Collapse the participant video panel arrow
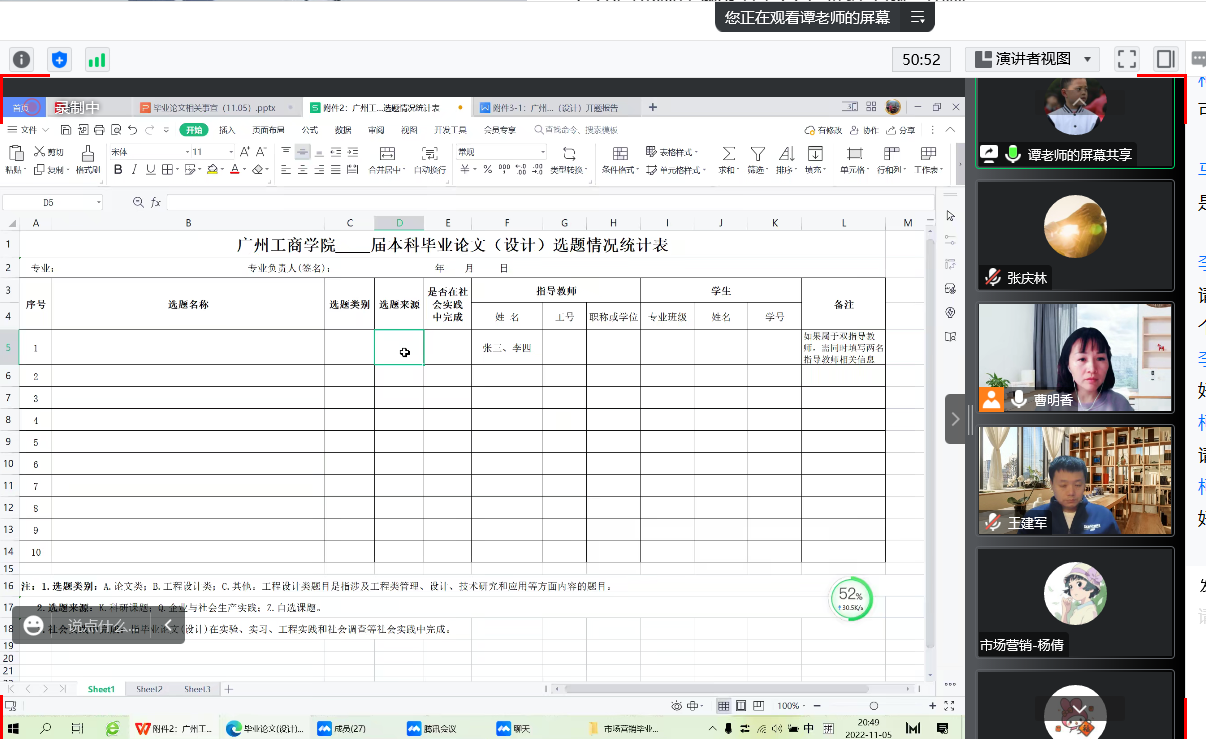The width and height of the screenshot is (1206, 739). pos(955,419)
